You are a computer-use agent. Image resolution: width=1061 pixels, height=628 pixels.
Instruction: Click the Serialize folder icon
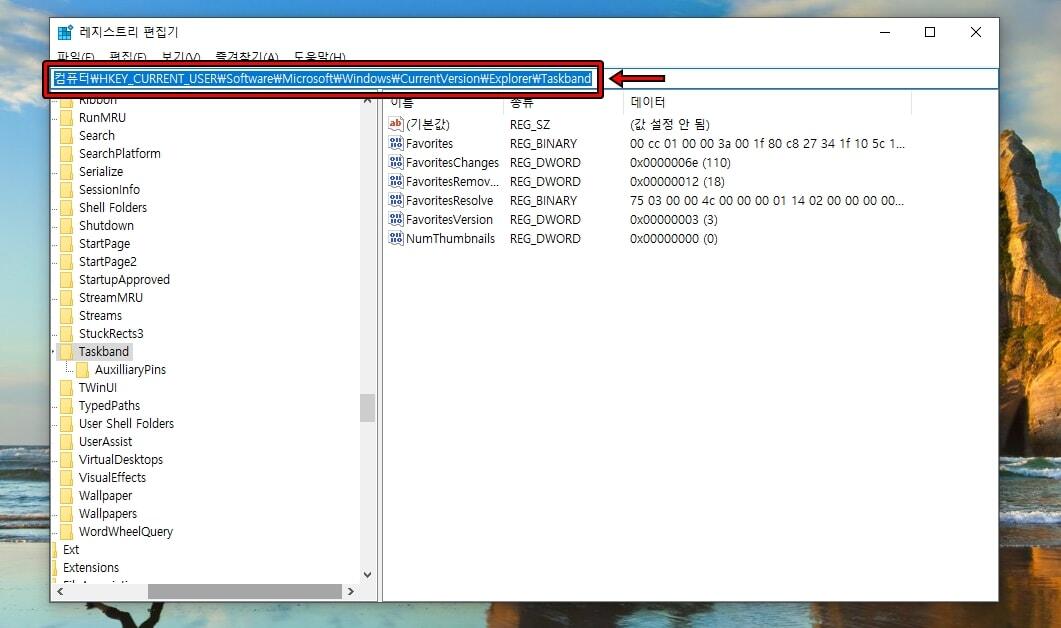coord(66,171)
